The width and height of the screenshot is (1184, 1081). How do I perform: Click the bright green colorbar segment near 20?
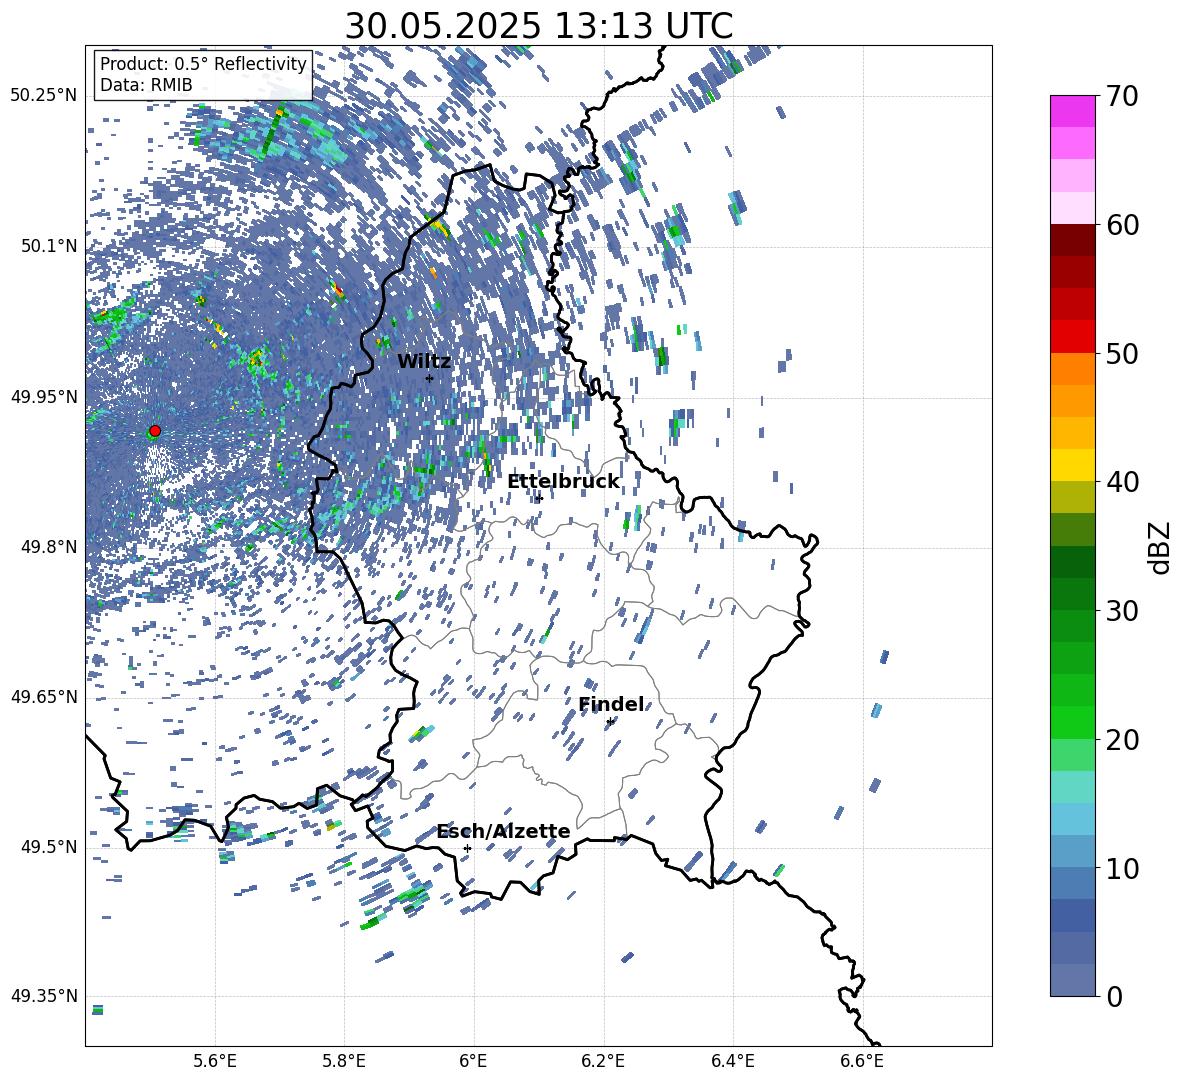coord(1072,722)
